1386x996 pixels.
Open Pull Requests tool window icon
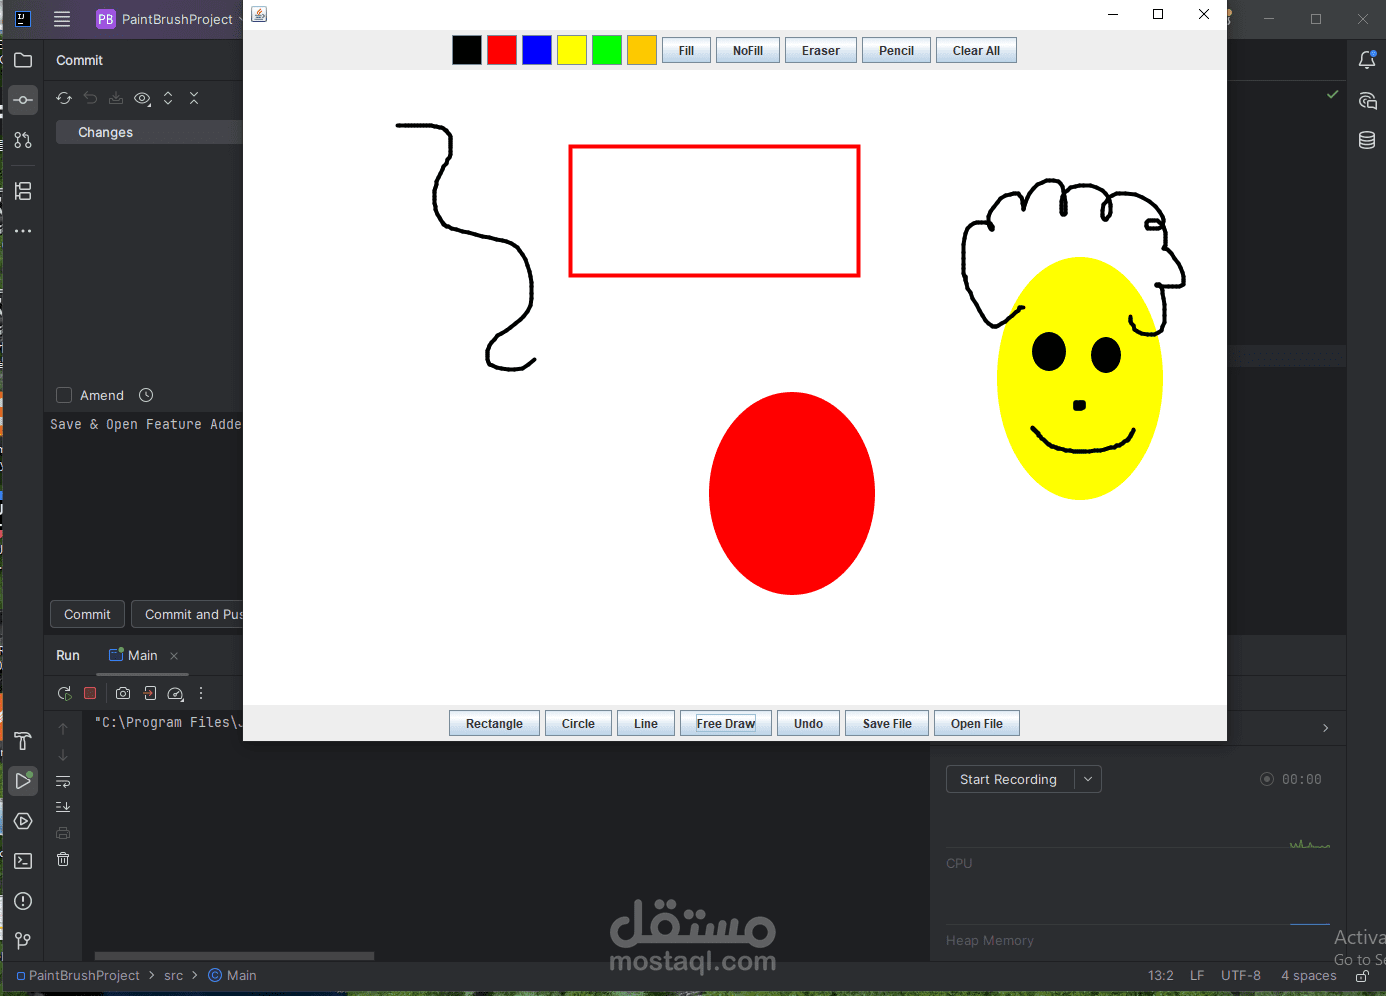tap(23, 140)
